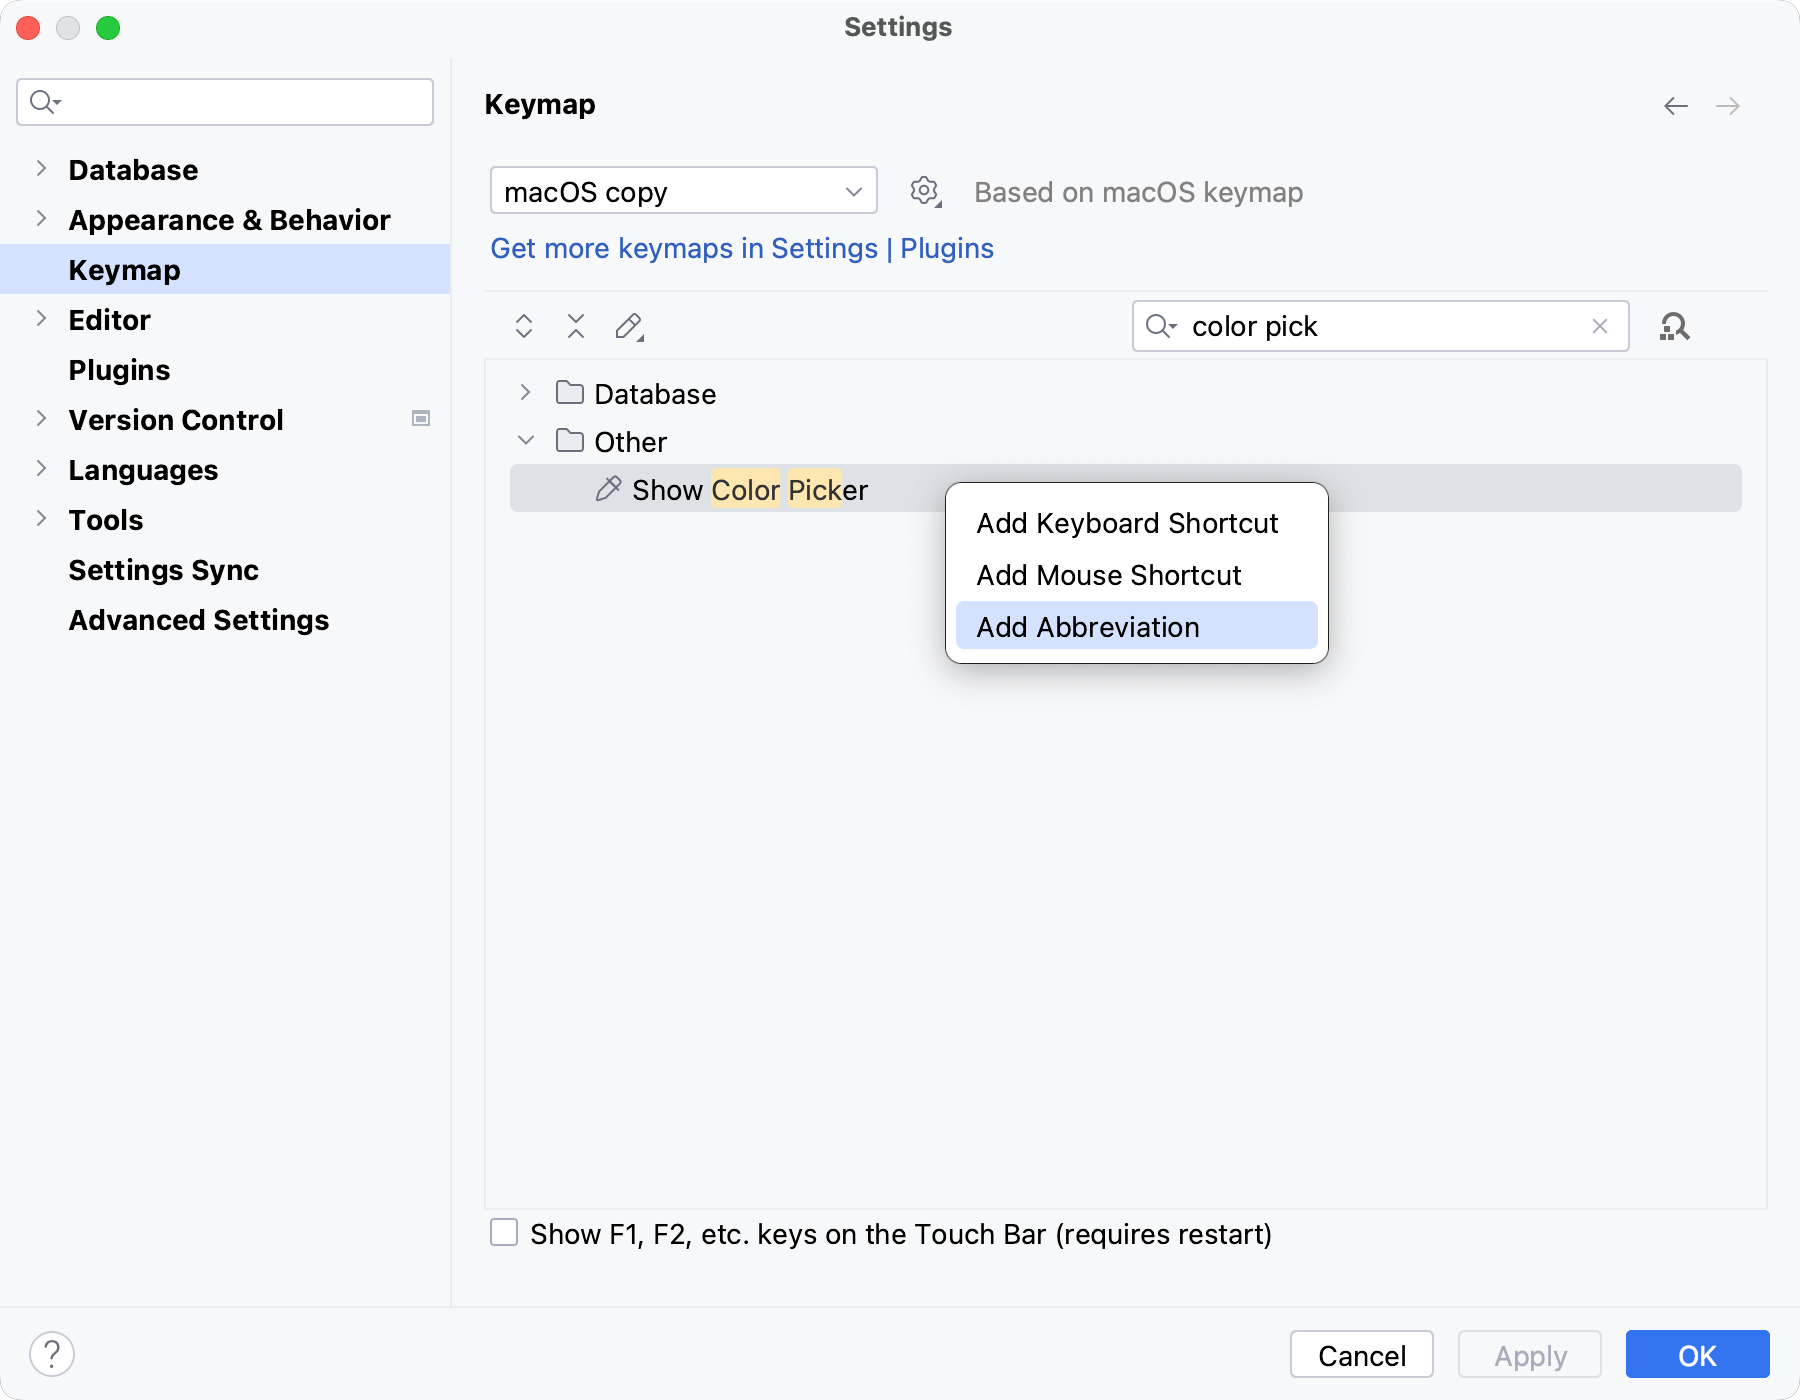This screenshot has width=1800, height=1400.
Task: Choose Add Keyboard Shortcut from context menu
Action: click(x=1127, y=523)
